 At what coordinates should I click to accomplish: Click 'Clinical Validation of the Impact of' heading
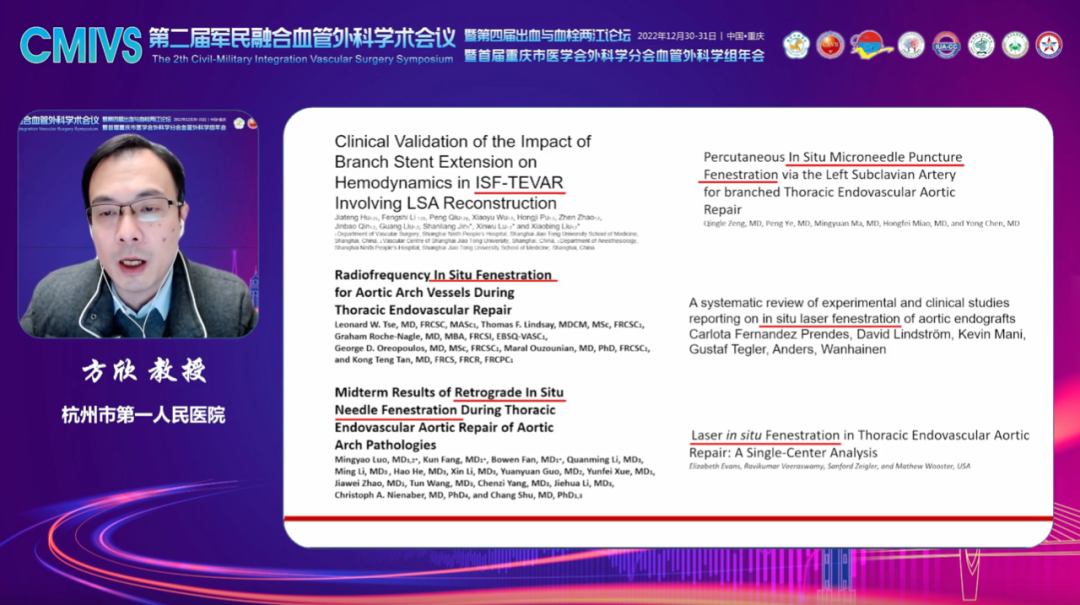click(463, 141)
